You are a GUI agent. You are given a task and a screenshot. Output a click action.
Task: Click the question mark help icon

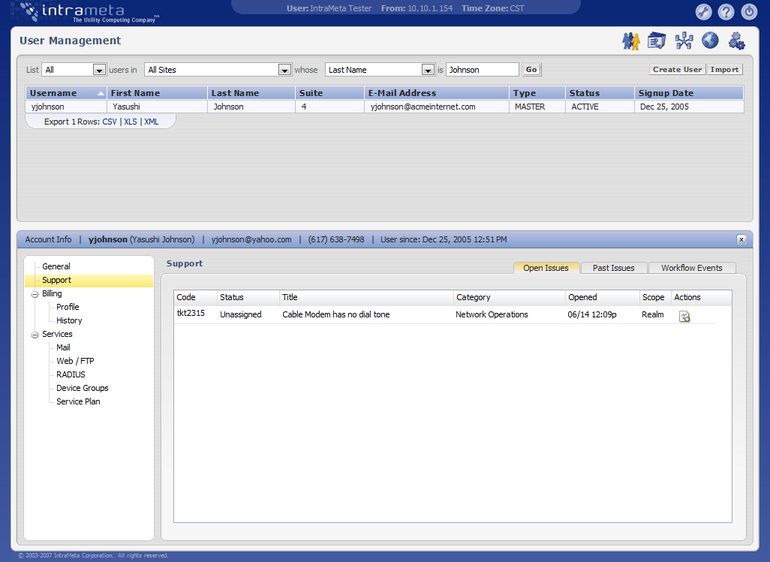[726, 12]
